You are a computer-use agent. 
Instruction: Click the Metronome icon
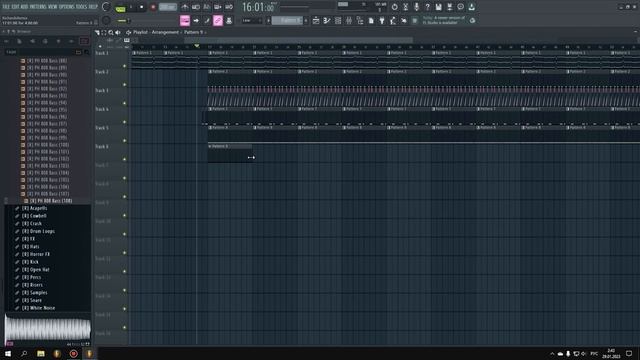[185, 7]
